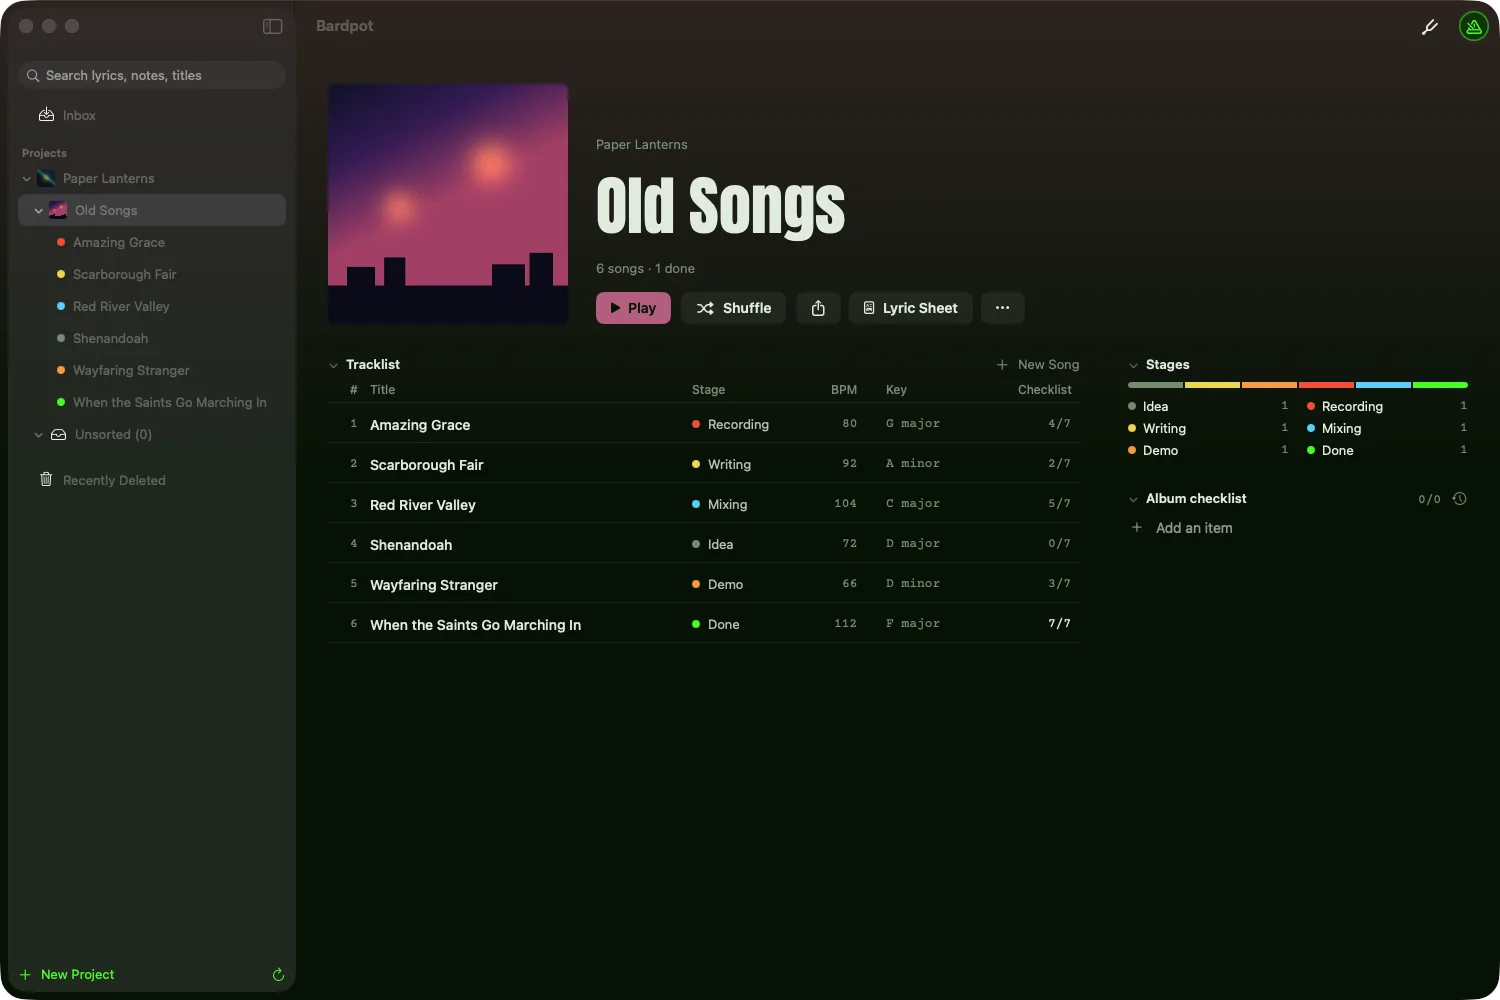This screenshot has width=1500, height=1000.
Task: Sort by the BPM column header
Action: (x=844, y=390)
